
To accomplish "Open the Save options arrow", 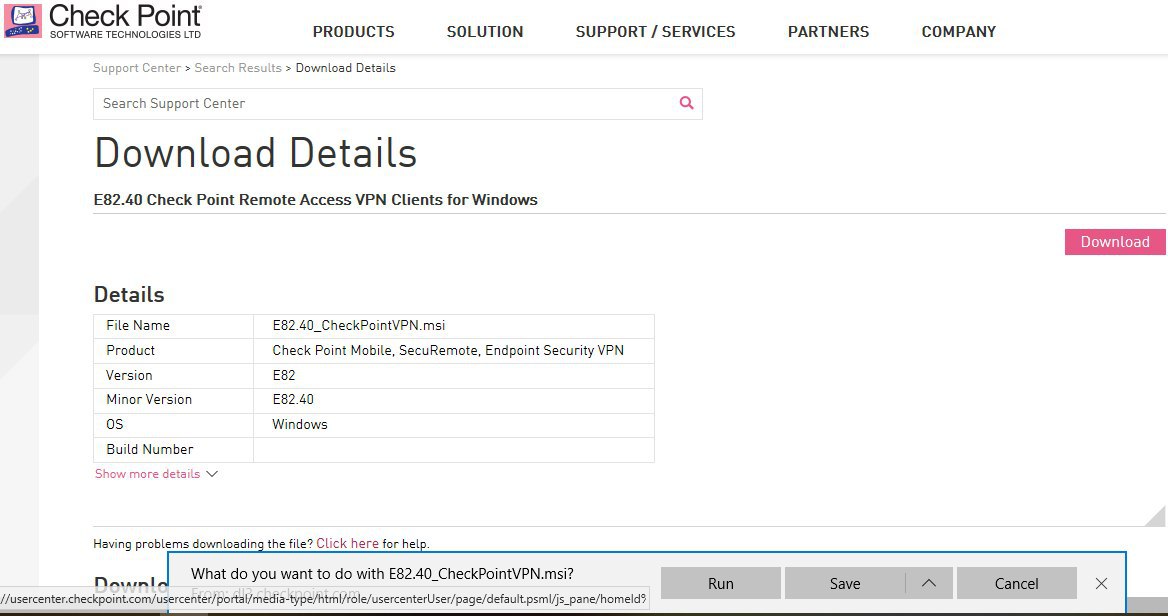I will [929, 583].
